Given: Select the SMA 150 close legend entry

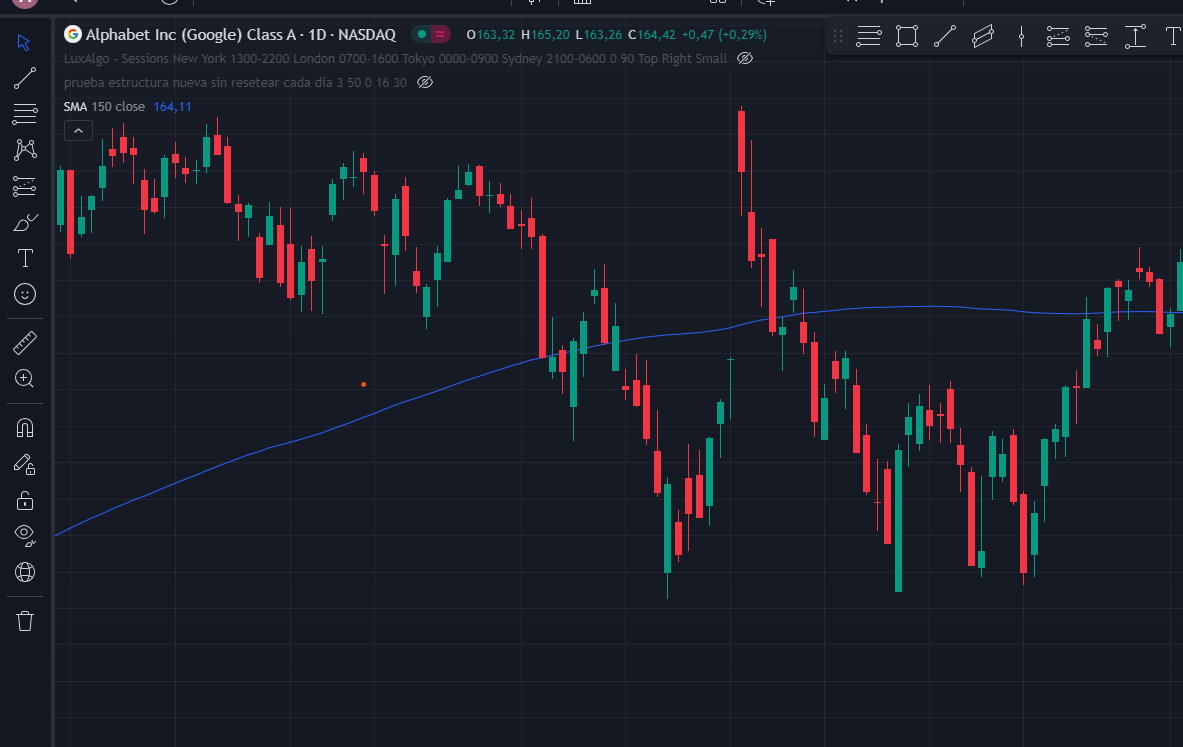Looking at the screenshot, I should 104,106.
